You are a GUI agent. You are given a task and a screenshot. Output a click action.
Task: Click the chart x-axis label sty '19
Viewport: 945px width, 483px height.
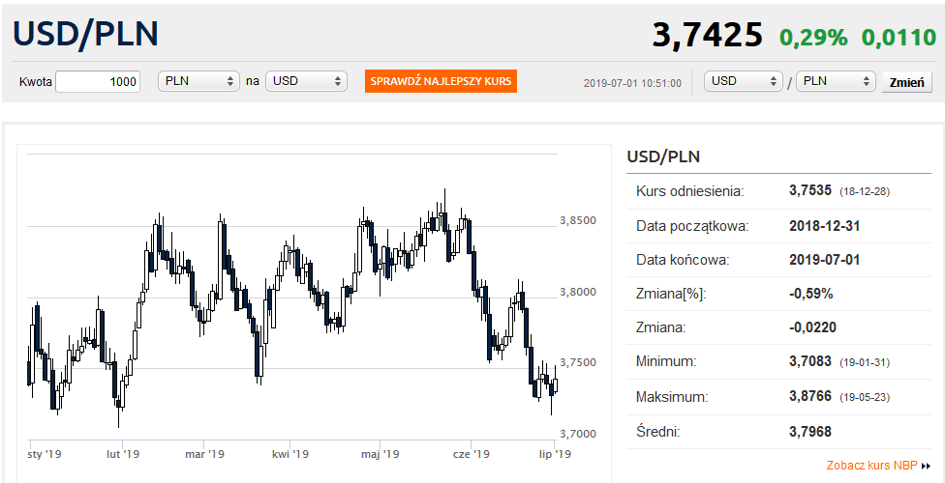tap(45, 453)
